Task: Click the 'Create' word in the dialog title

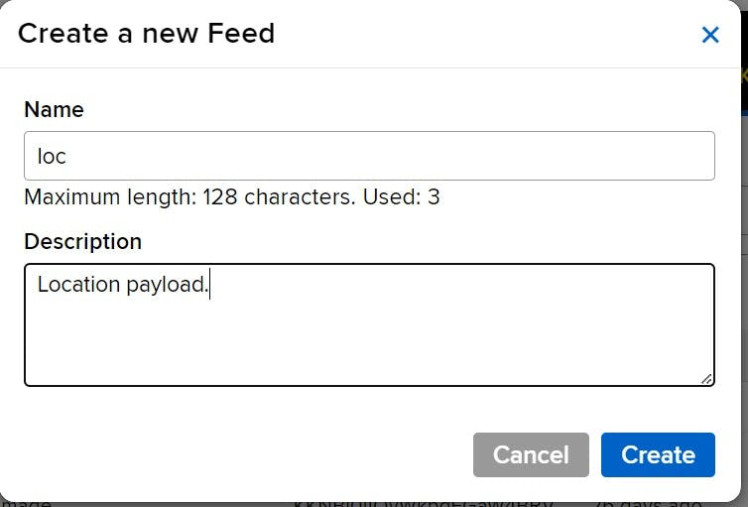Action: coord(59,34)
